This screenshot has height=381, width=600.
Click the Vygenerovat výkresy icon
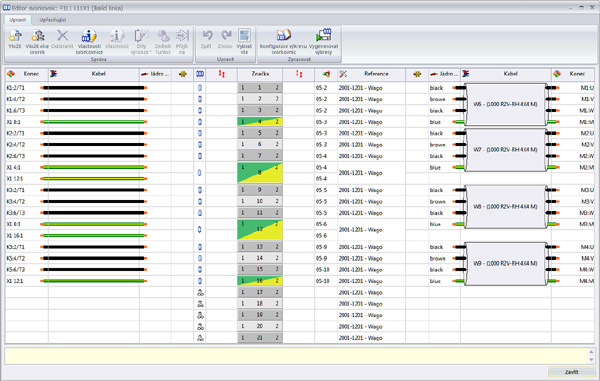[x=324, y=35]
